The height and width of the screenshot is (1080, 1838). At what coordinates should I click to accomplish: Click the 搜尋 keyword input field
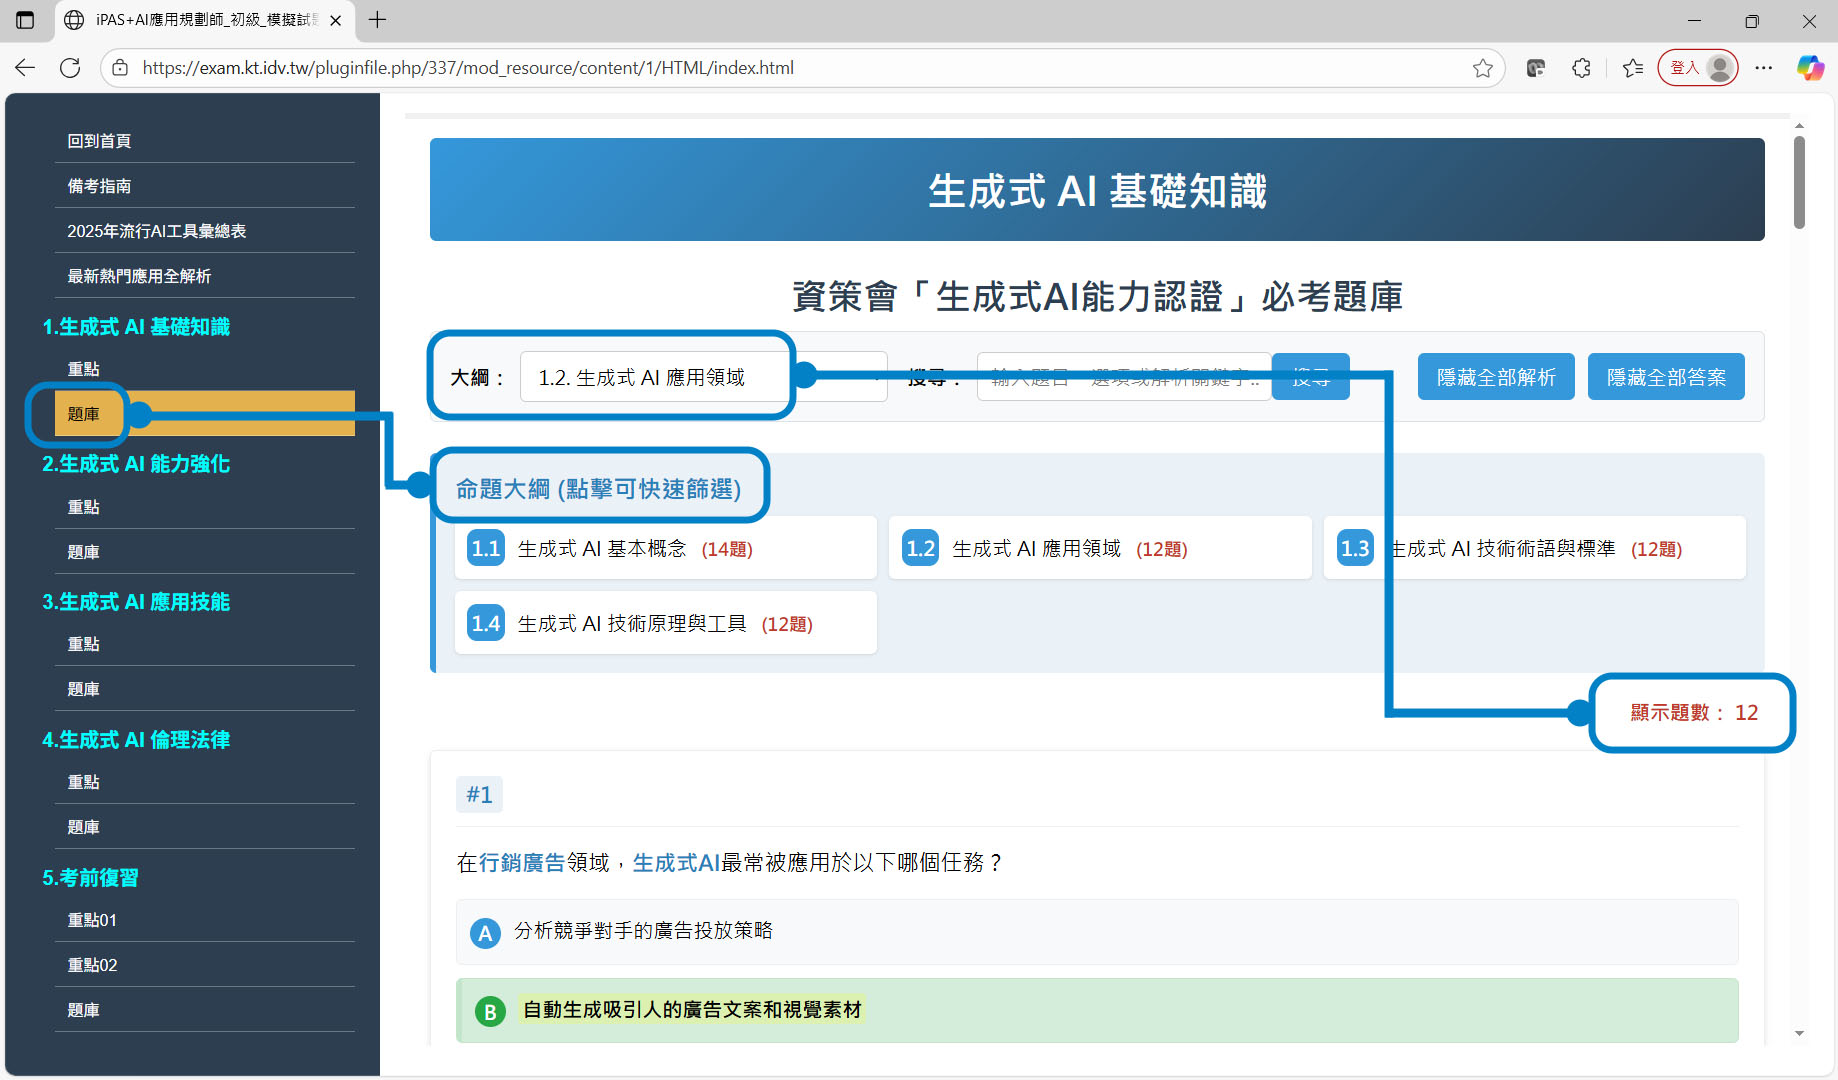(1123, 377)
